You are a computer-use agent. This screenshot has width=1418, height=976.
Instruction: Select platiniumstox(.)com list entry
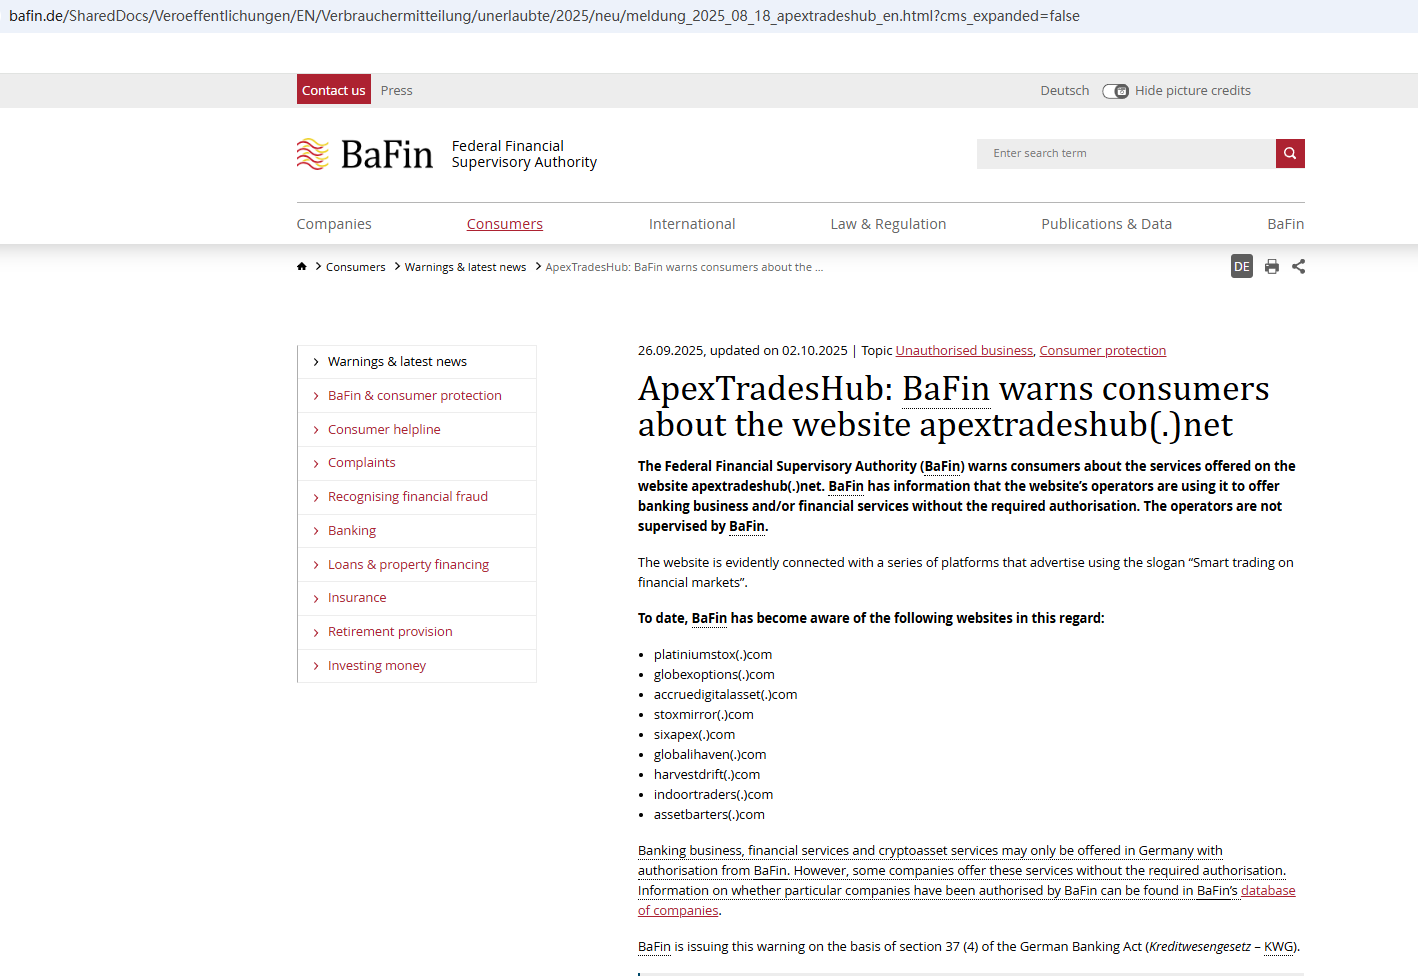pyautogui.click(x=713, y=655)
